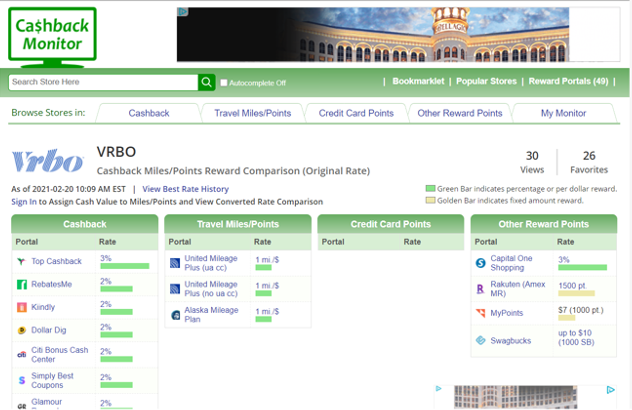Click the VRBO store logo
The image size is (632, 410).
tap(46, 161)
